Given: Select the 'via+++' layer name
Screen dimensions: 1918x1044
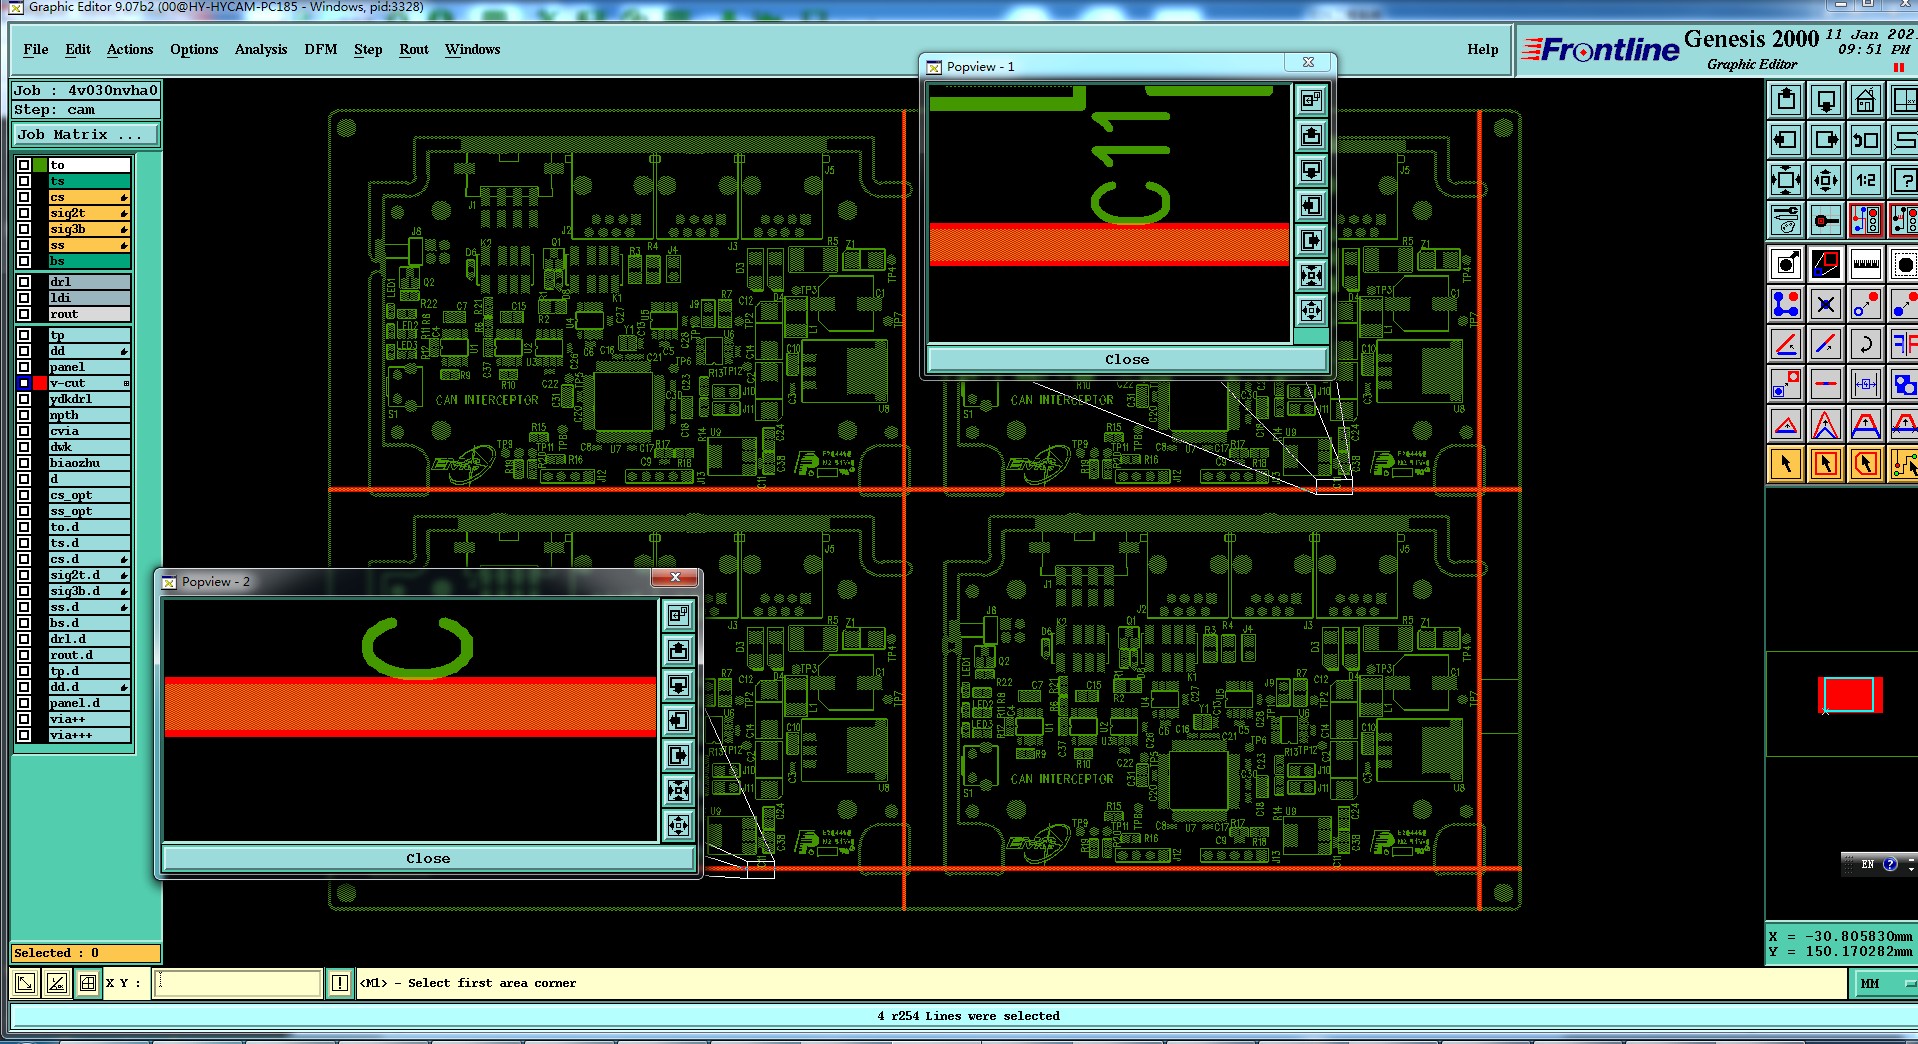Looking at the screenshot, I should pyautogui.click(x=90, y=735).
